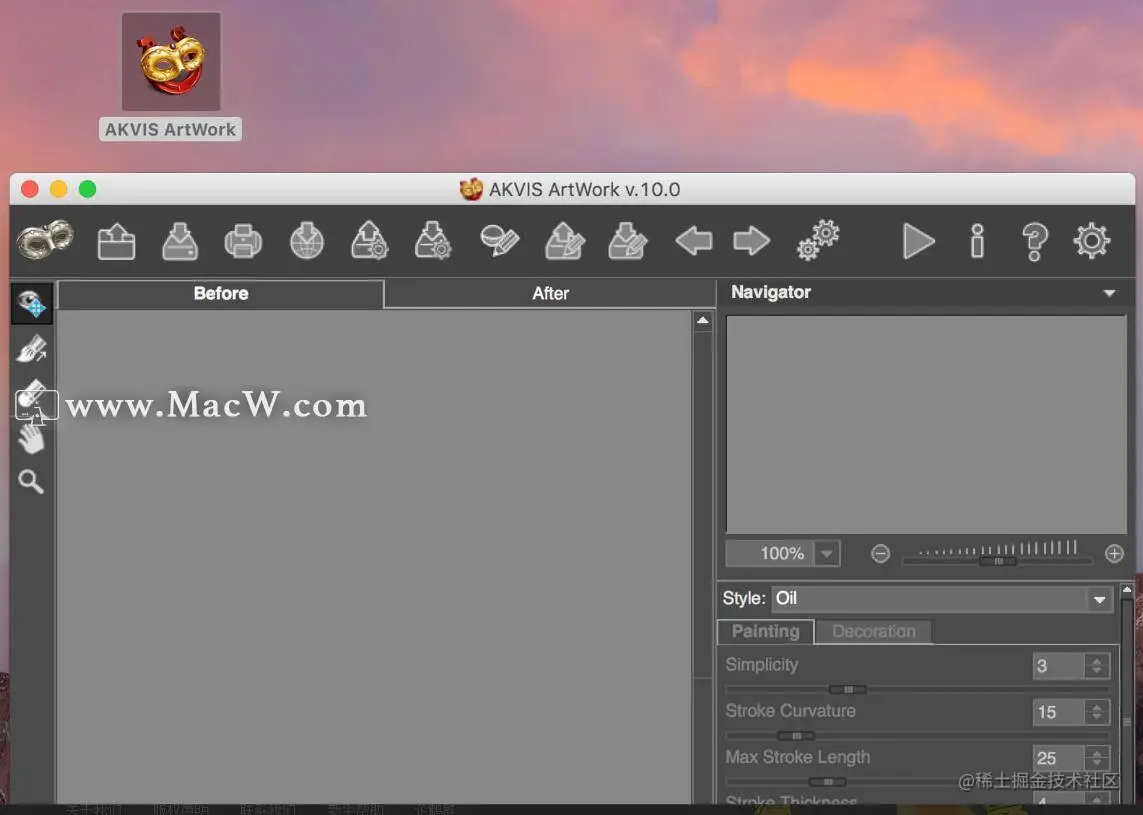
Task: Zoom in with the plus button
Action: pyautogui.click(x=1114, y=554)
